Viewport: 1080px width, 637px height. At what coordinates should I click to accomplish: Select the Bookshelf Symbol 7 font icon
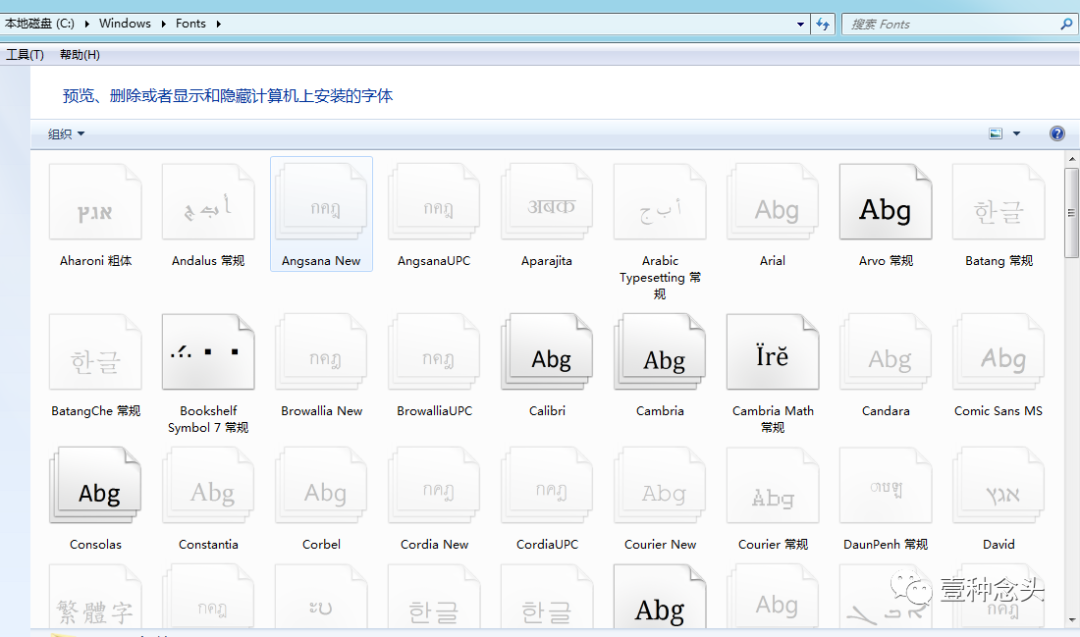[x=208, y=352]
